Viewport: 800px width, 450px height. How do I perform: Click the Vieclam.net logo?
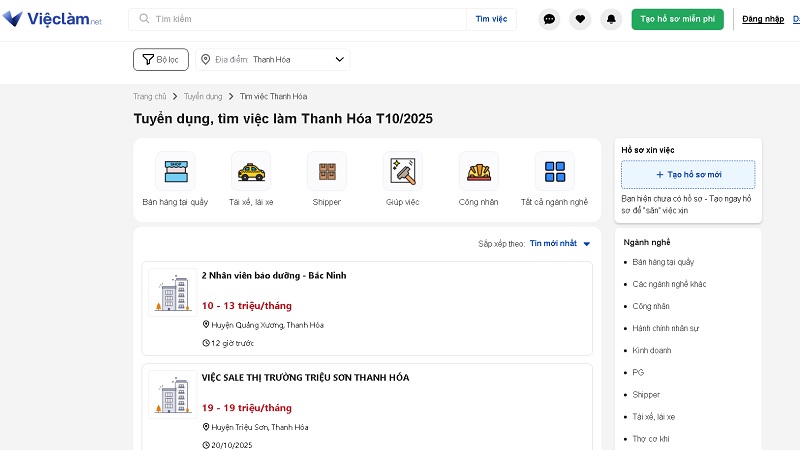[52, 19]
